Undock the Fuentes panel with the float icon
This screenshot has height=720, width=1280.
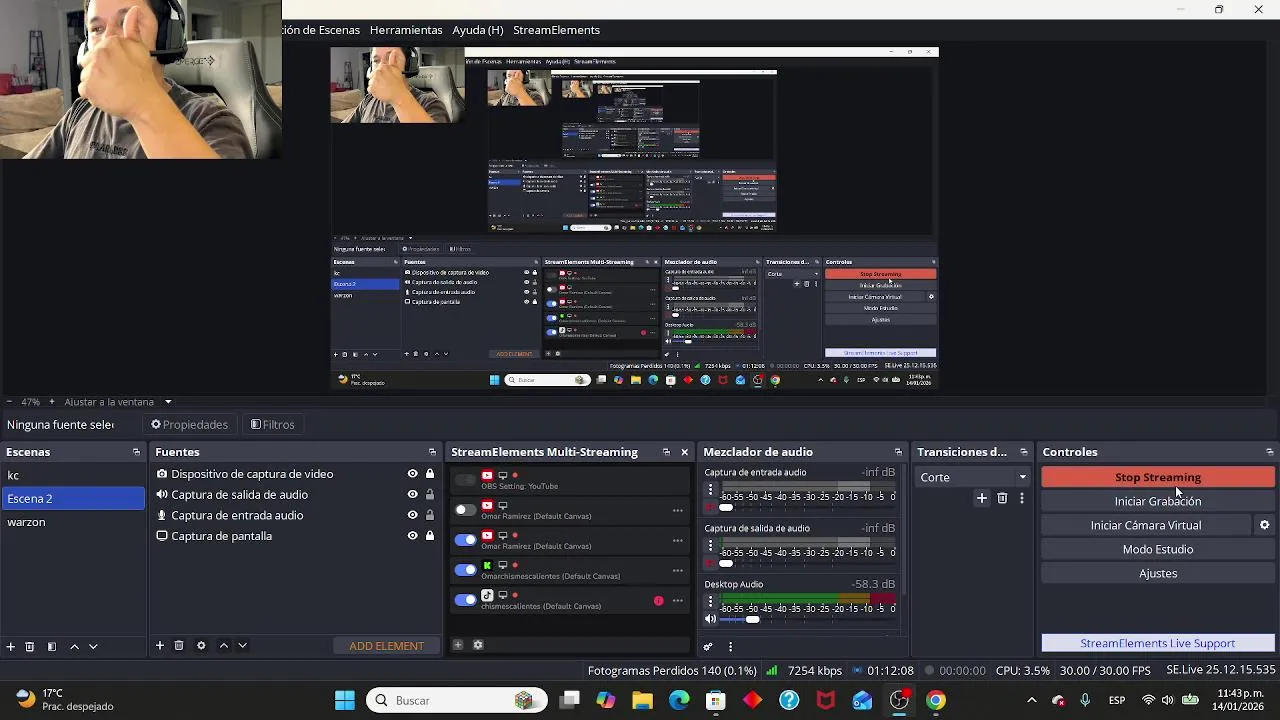[x=432, y=452]
